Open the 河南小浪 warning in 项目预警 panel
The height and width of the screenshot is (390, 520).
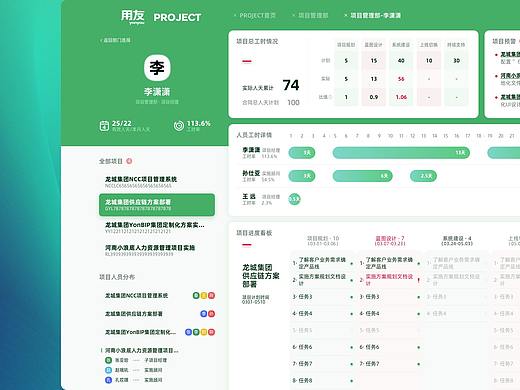508,79
